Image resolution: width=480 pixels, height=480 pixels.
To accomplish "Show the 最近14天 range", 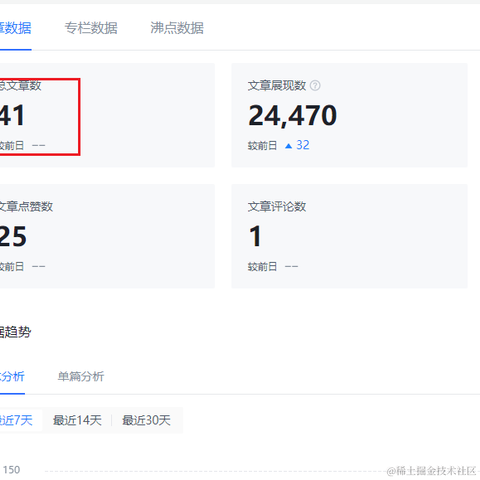I will pyautogui.click(x=77, y=420).
